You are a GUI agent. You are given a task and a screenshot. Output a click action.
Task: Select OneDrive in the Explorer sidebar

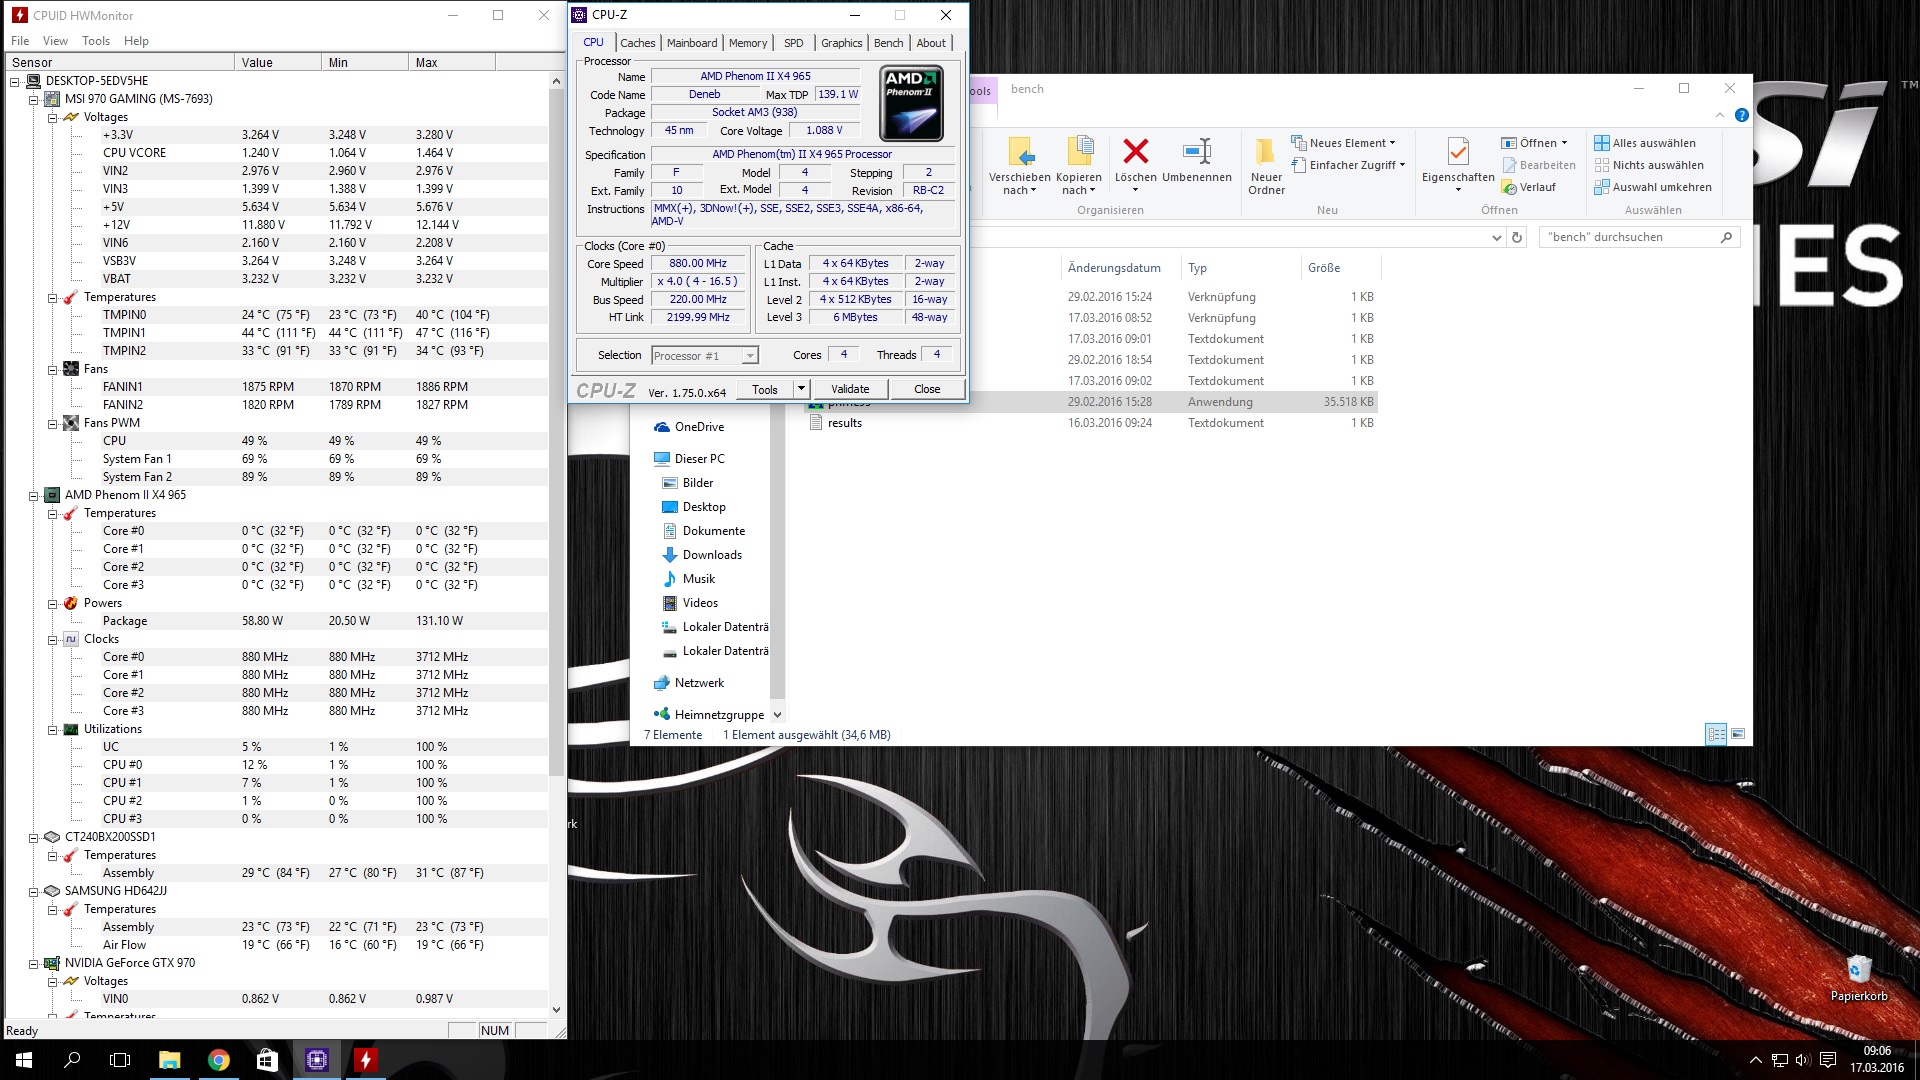point(699,427)
